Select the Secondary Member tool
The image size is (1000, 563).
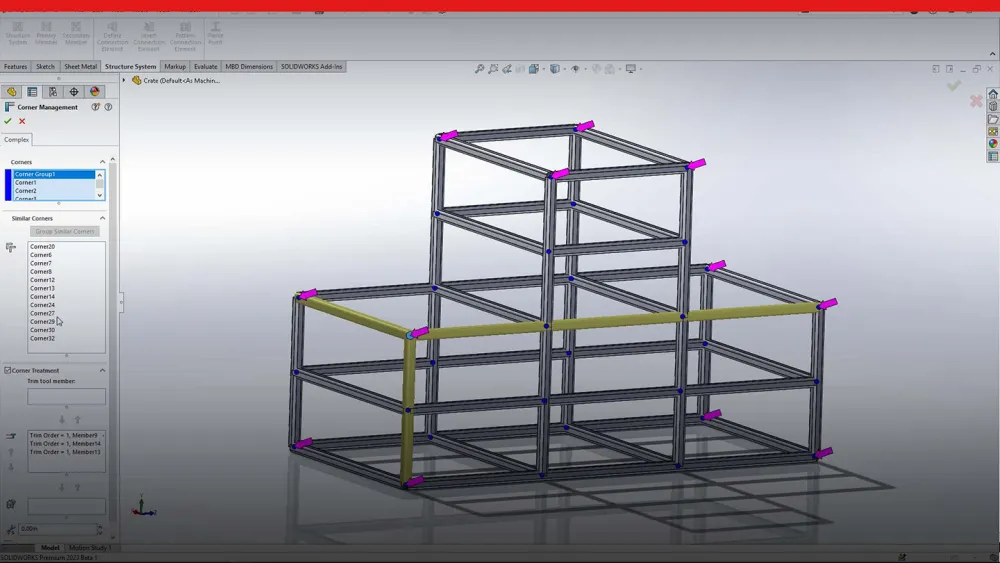75,33
